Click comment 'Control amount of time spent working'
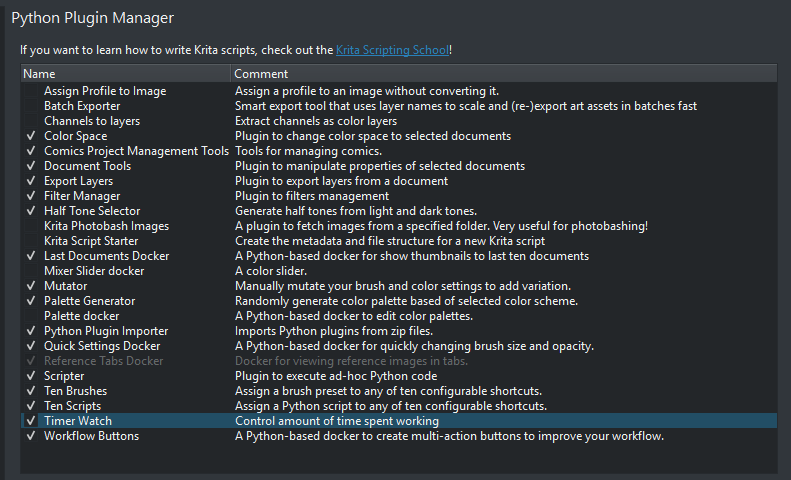Screen dimensions: 791x480 tap(337, 421)
